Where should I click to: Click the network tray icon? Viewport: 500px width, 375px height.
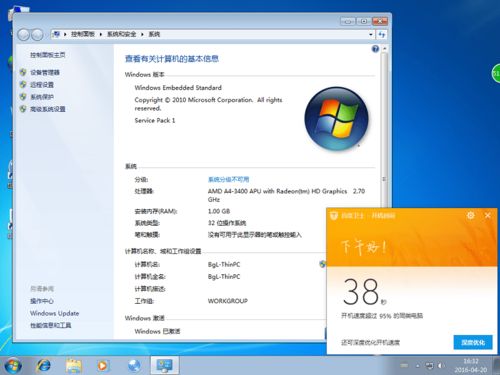[429, 366]
